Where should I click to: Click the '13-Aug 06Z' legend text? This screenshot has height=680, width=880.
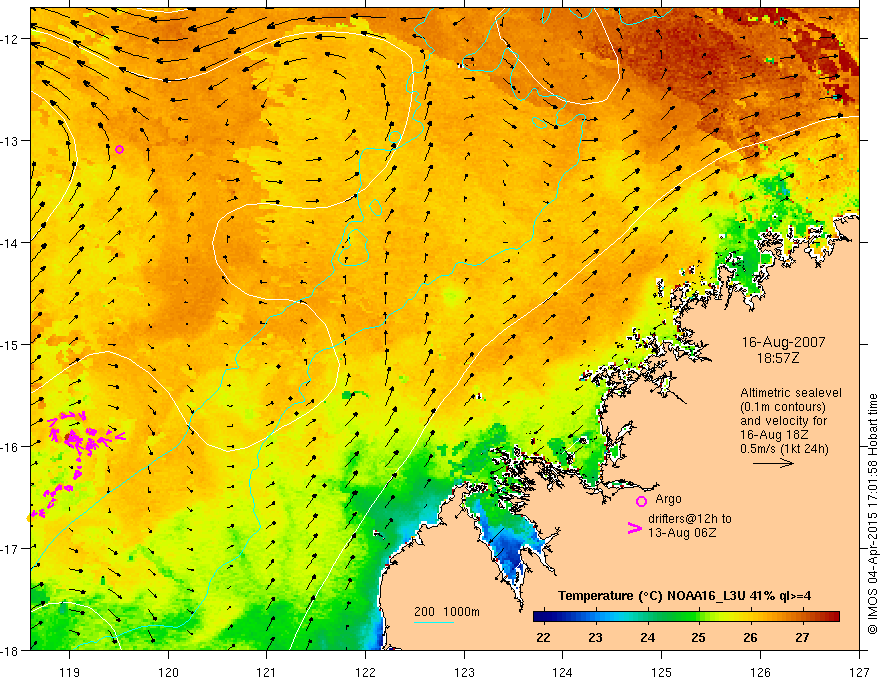[682, 533]
